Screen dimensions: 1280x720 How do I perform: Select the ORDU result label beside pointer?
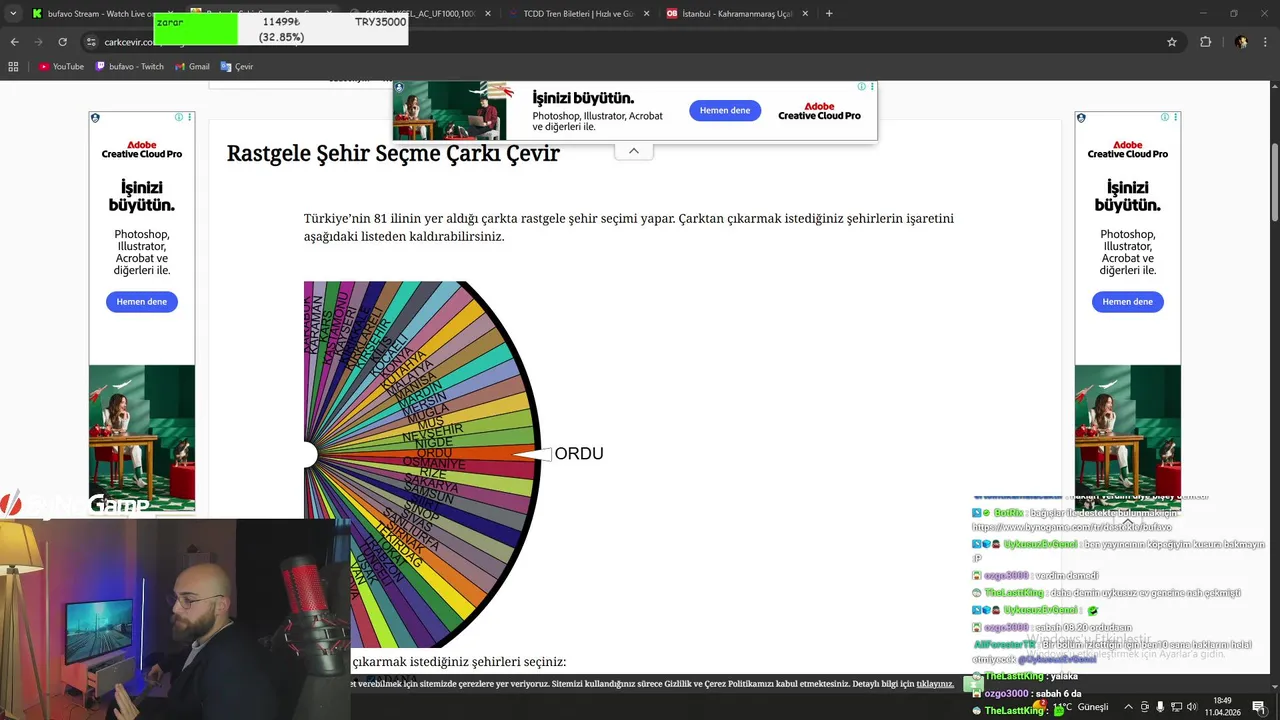(x=579, y=454)
